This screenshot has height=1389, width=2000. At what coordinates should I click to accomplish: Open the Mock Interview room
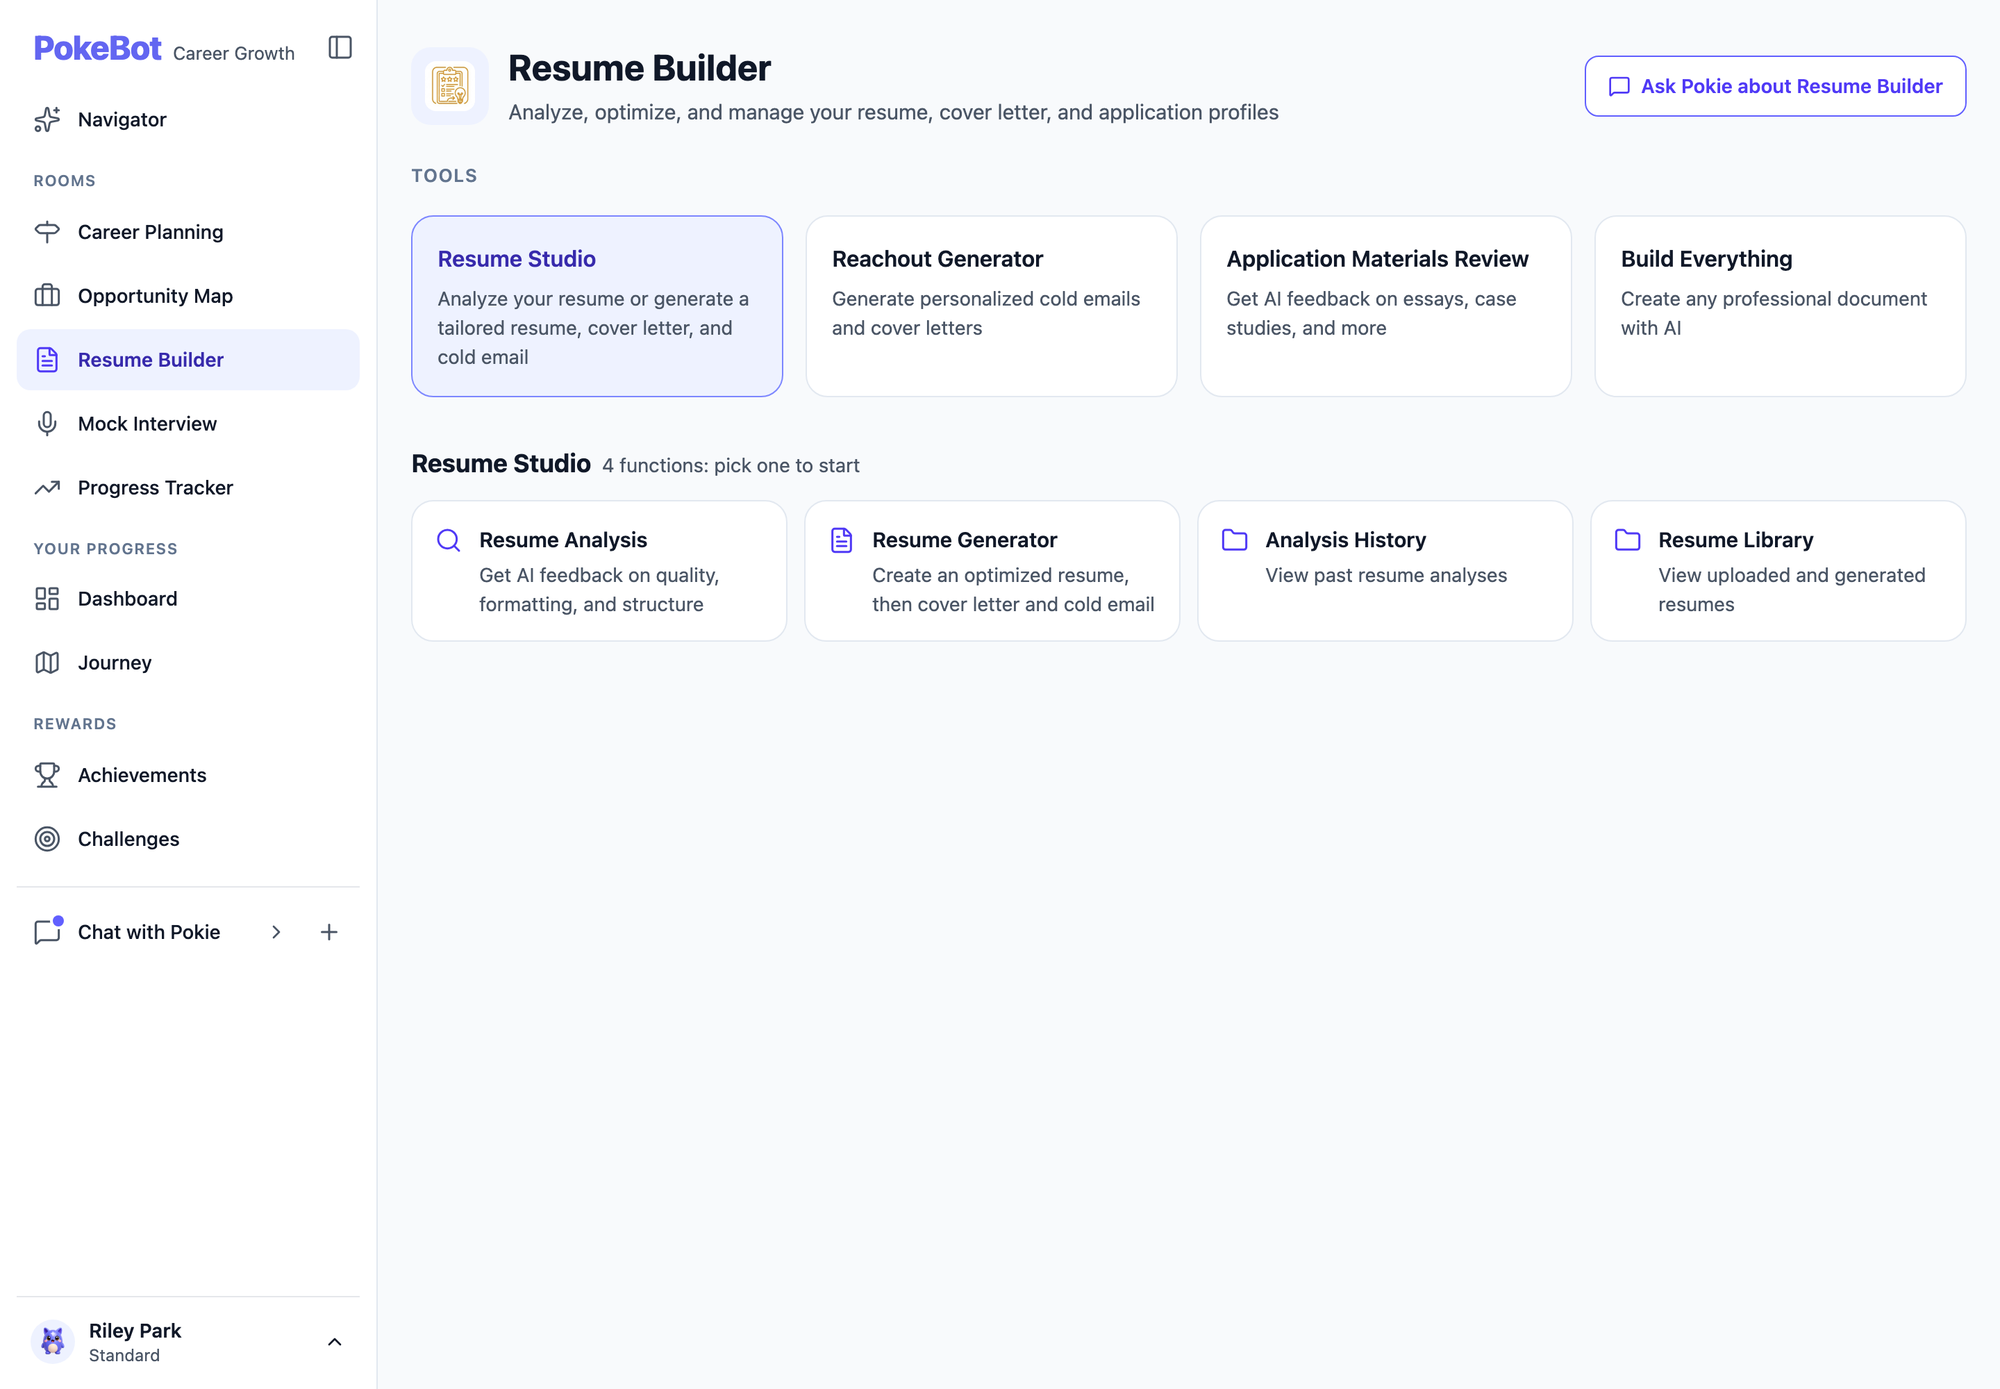point(188,424)
